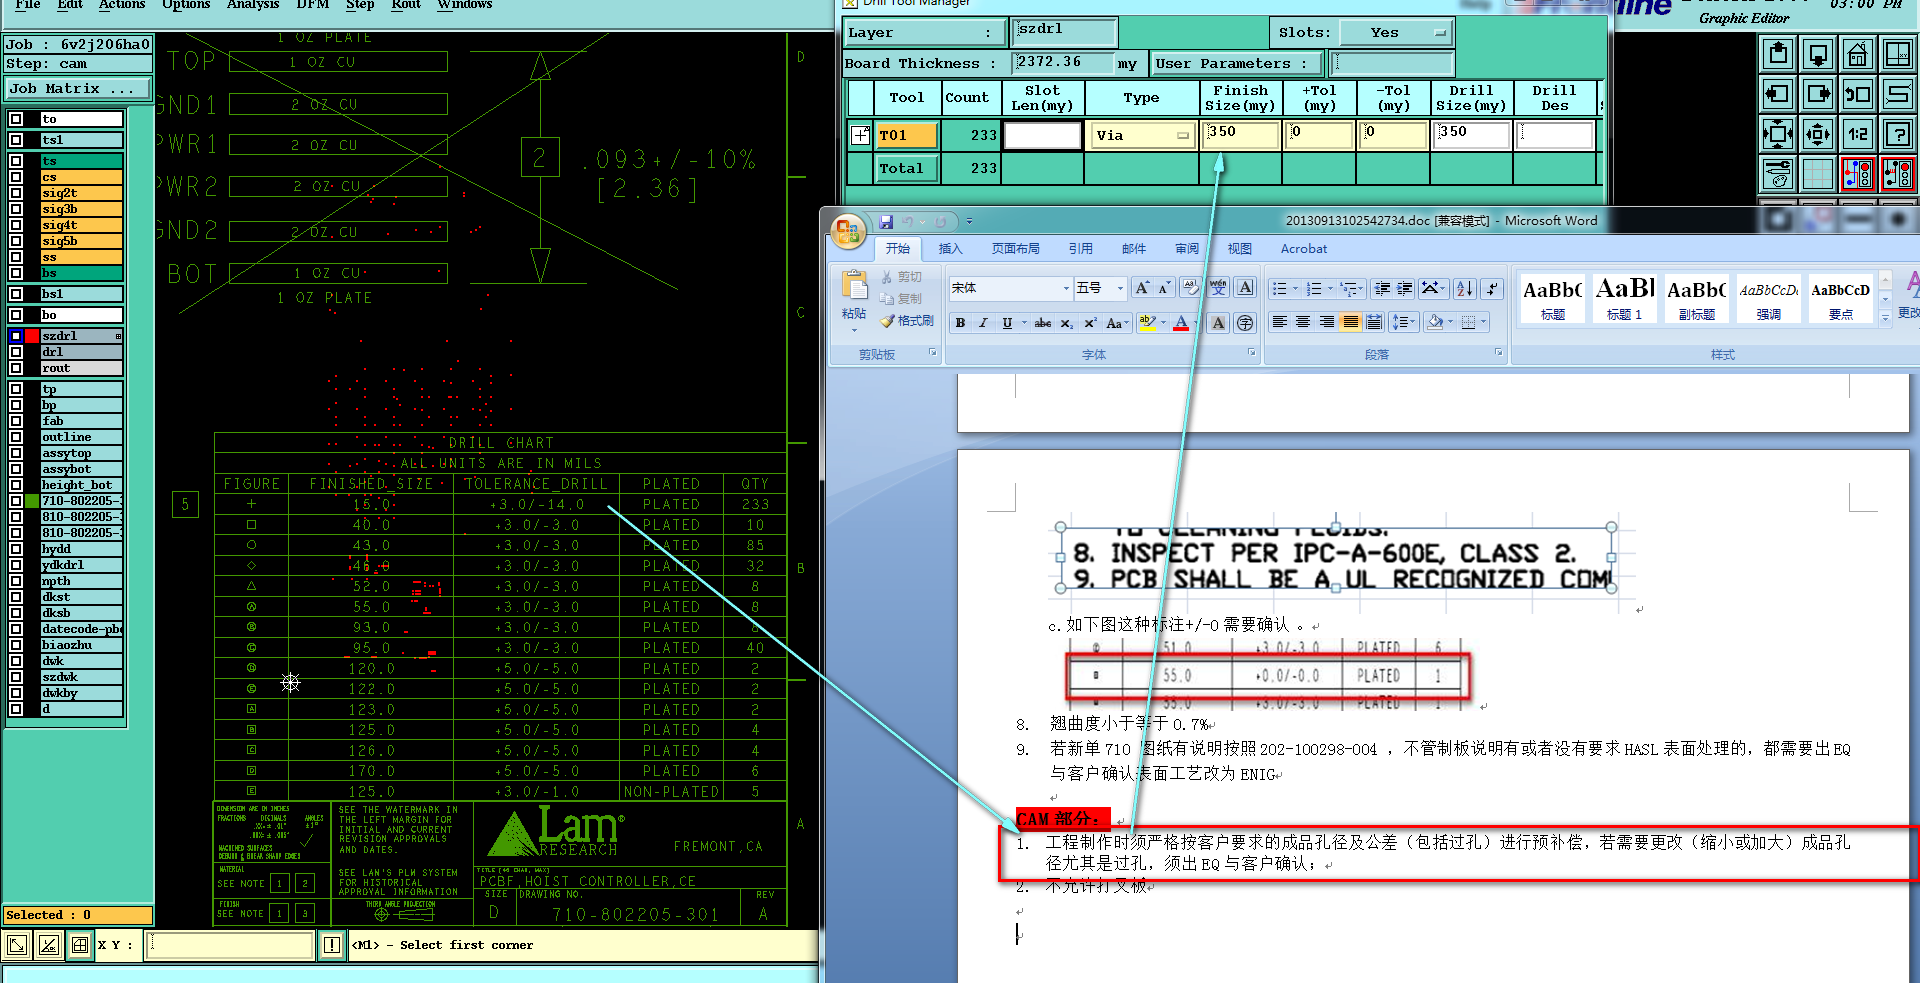1920x983 pixels.
Task: Open the Slots Yes dropdown
Action: point(1397,33)
